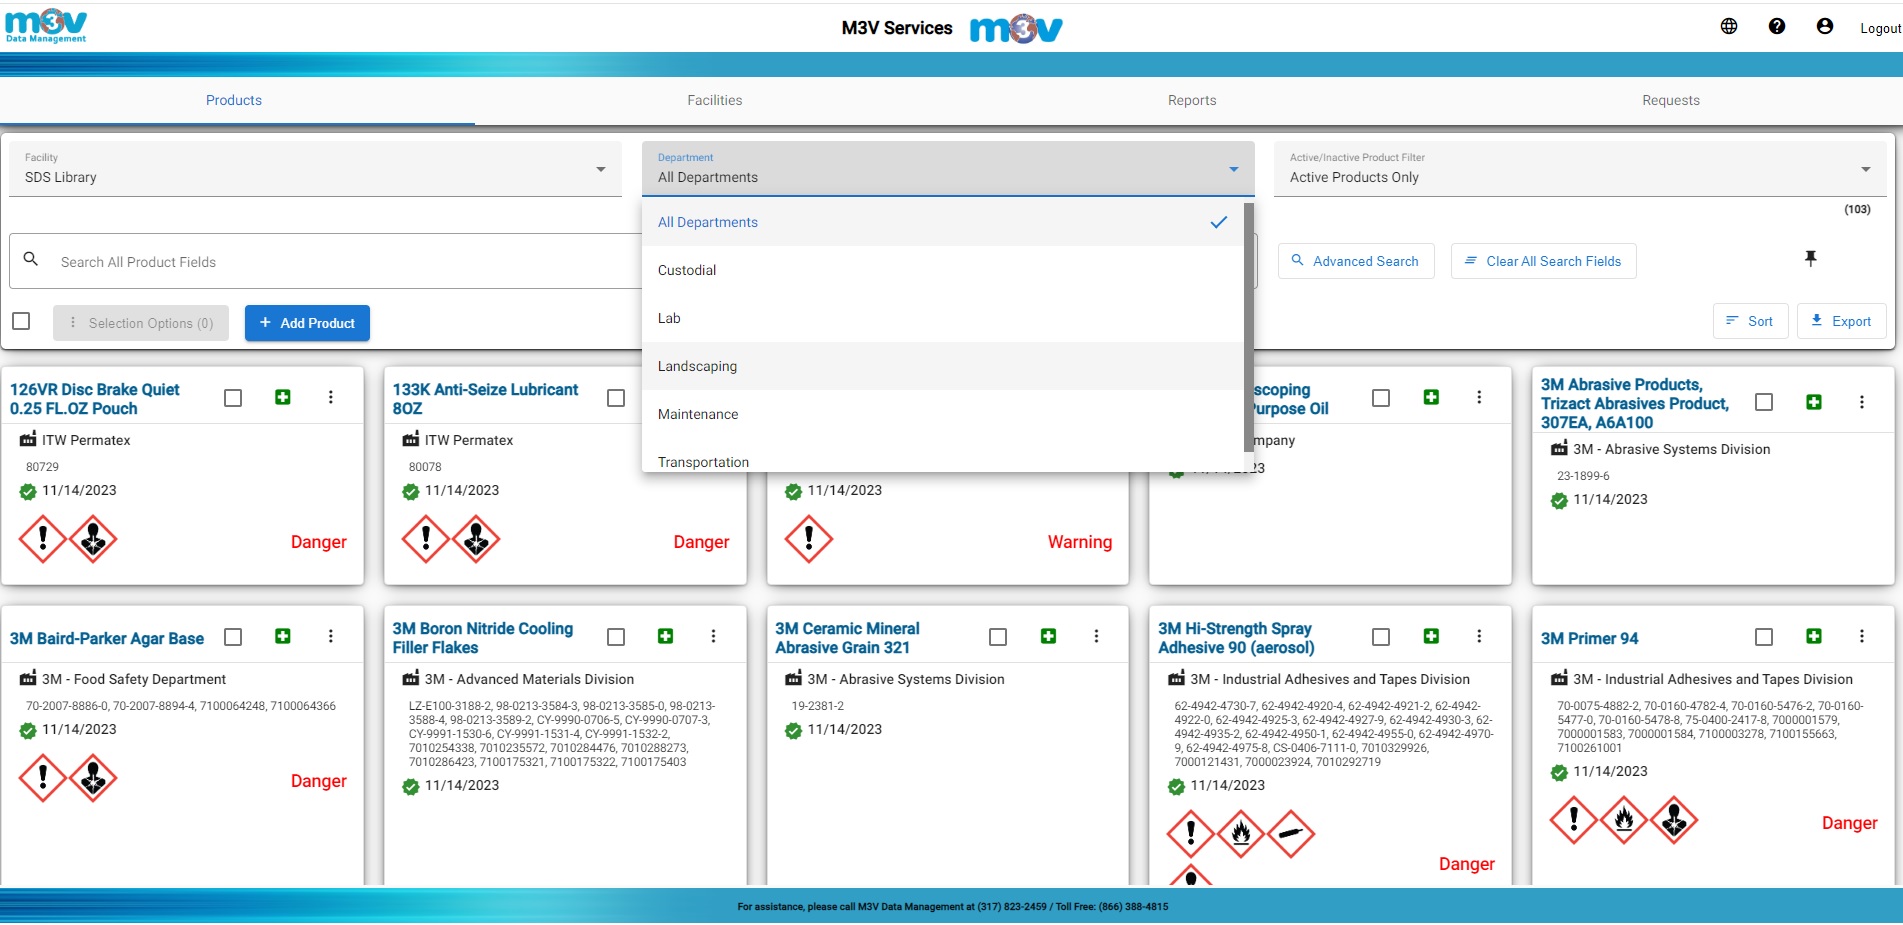
Task: Click green plus icon on 3M Baird-Parker Agar Base card
Action: pyautogui.click(x=283, y=636)
